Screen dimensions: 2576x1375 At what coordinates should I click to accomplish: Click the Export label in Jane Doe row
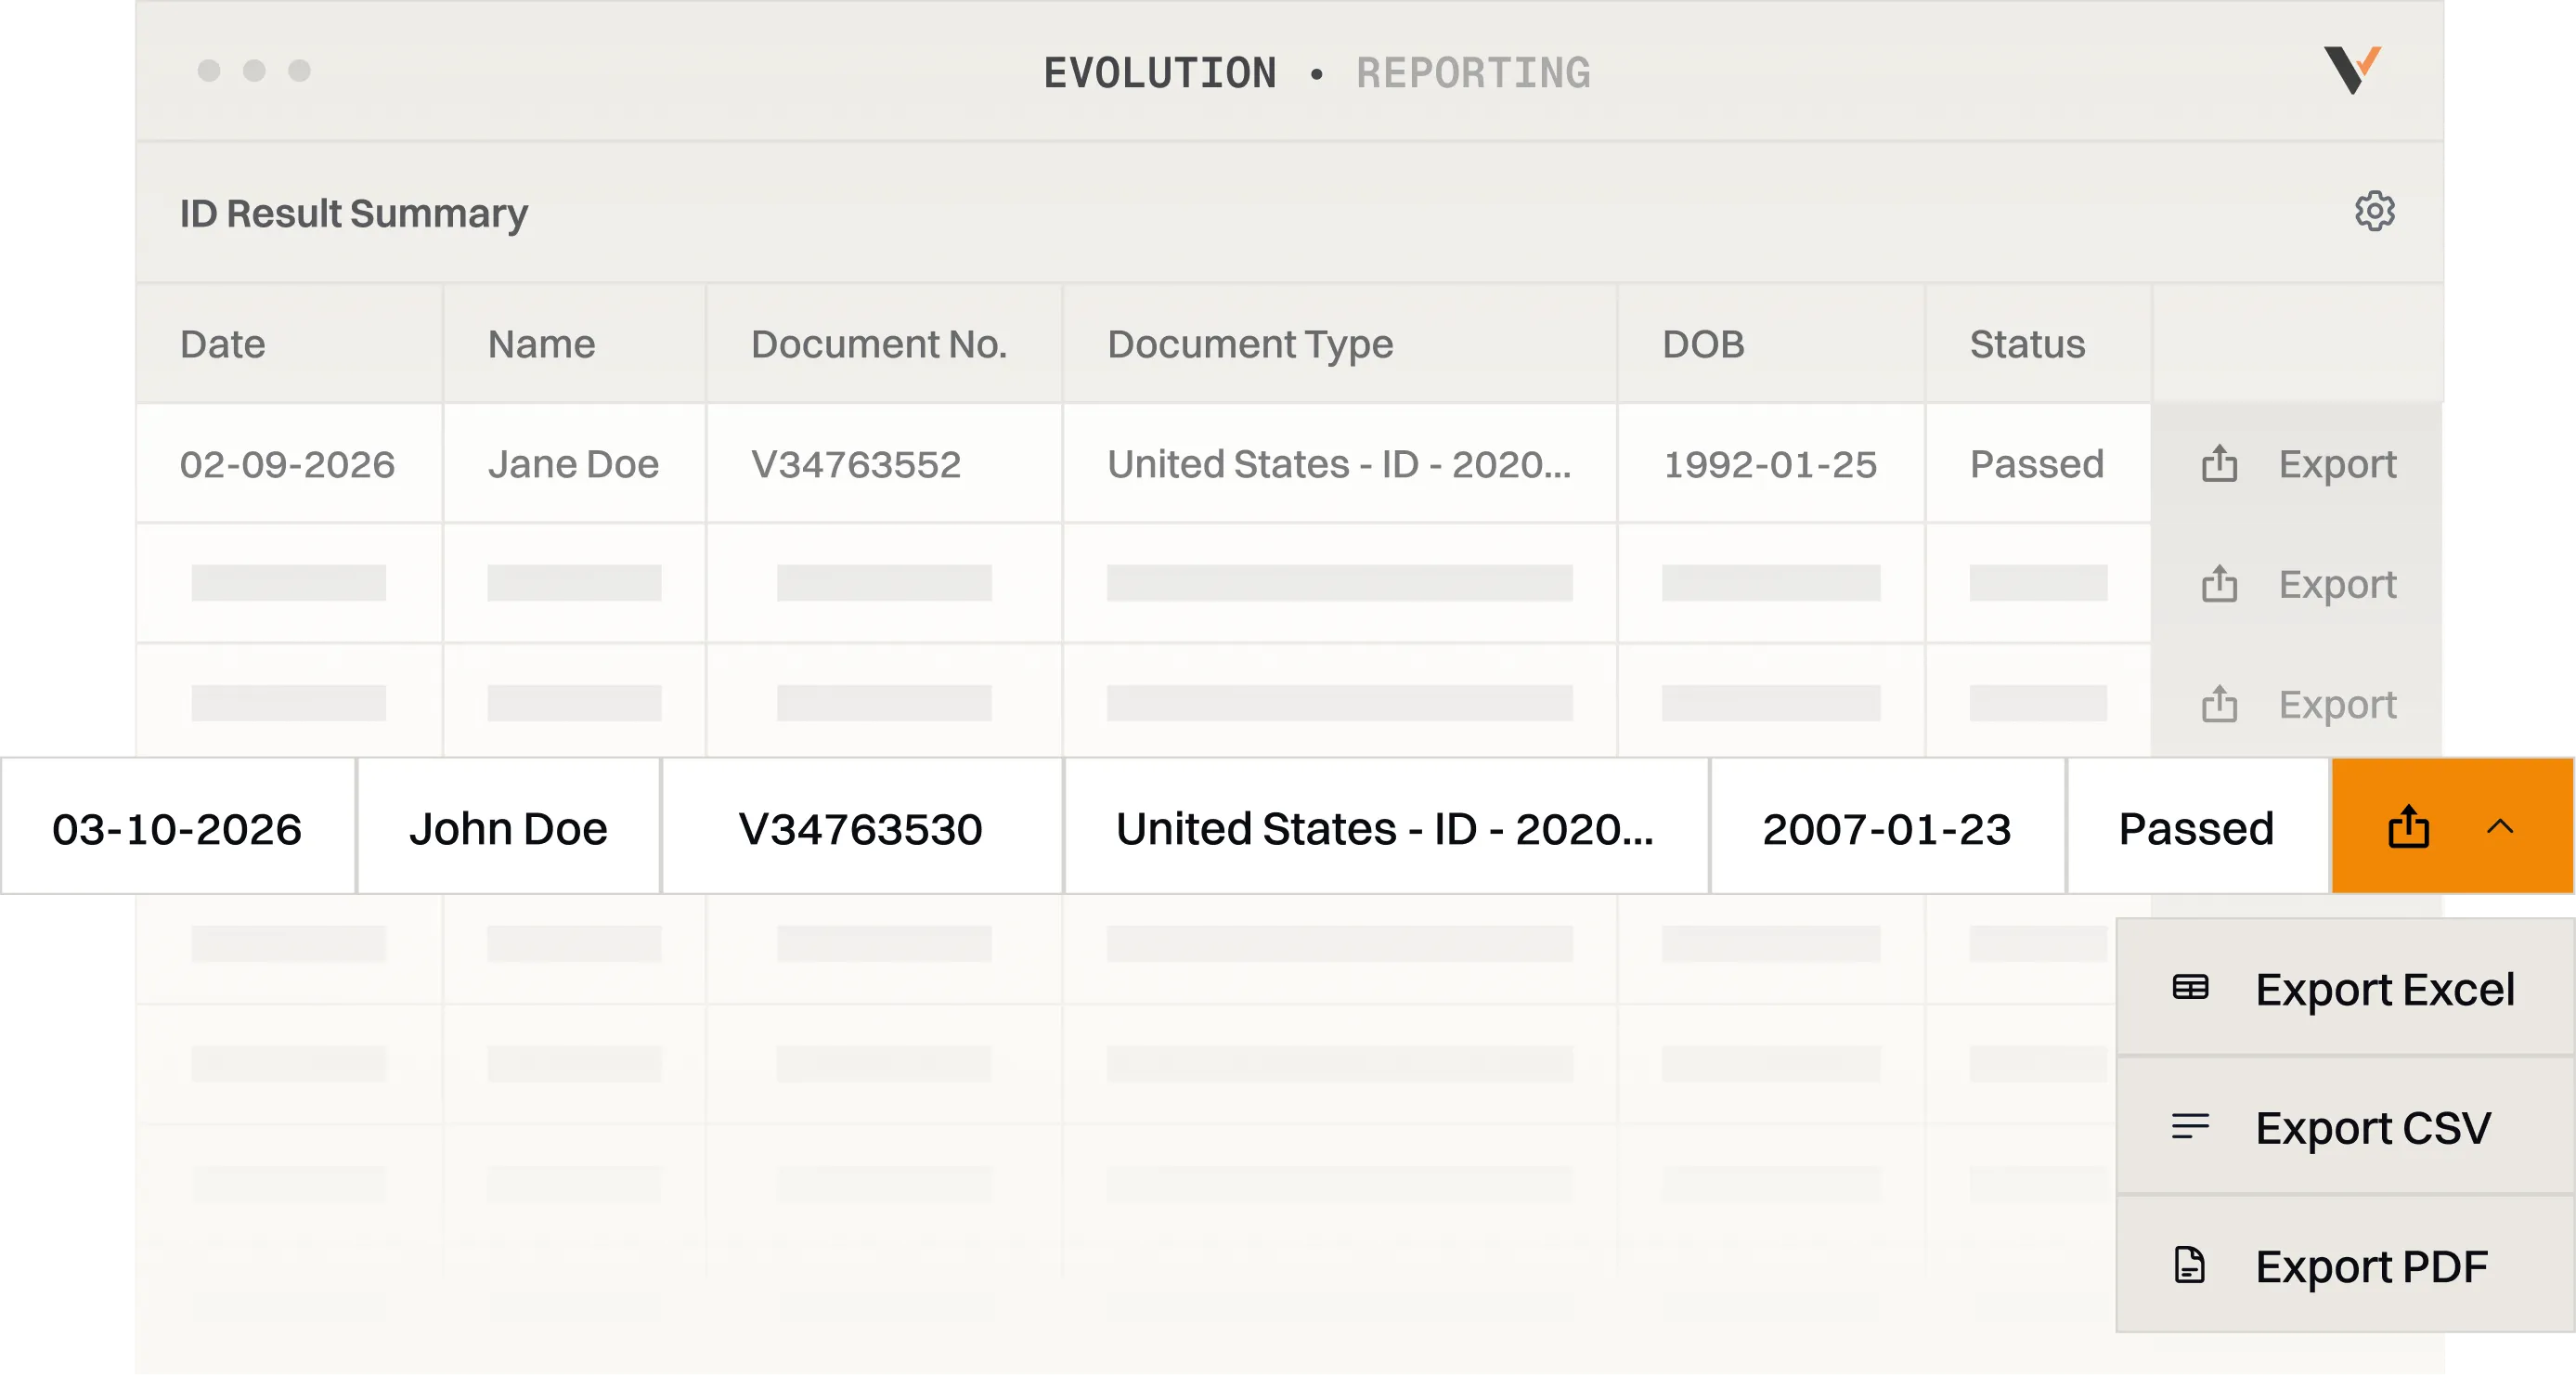2337,464
